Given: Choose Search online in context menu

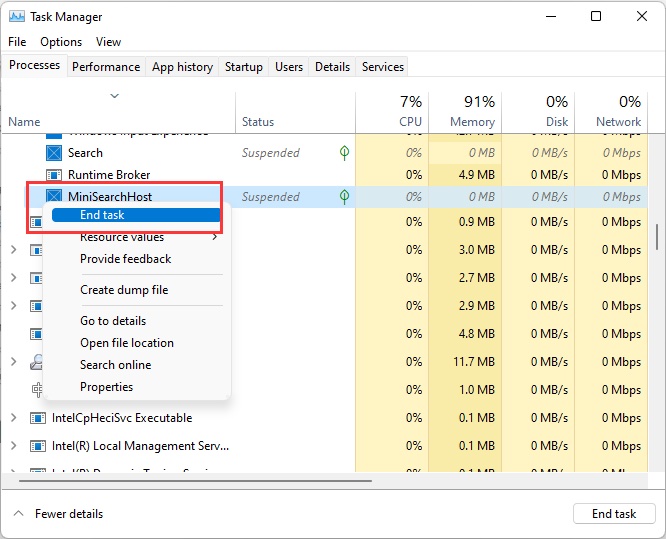Looking at the screenshot, I should pyautogui.click(x=116, y=365).
